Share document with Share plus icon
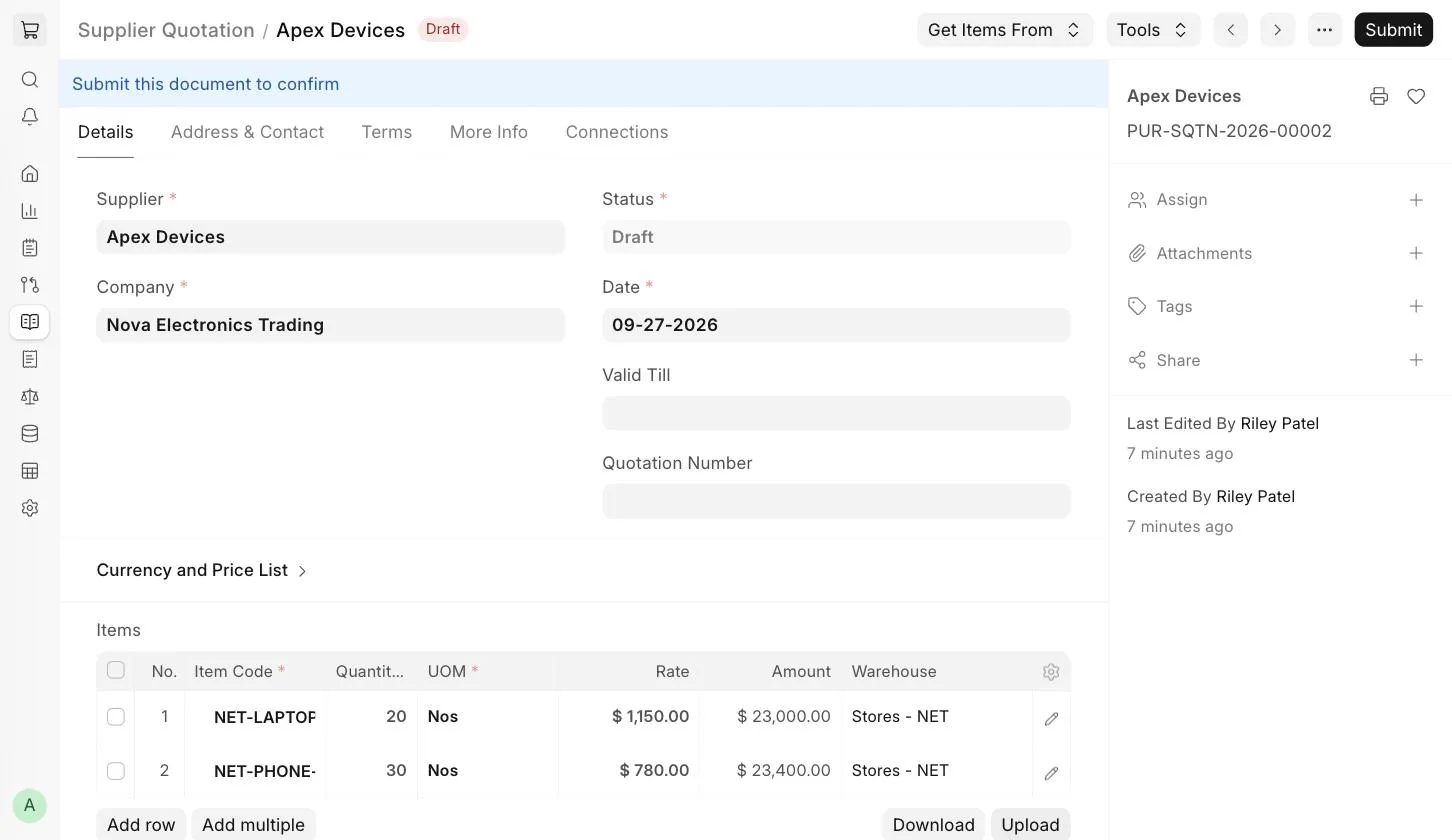The image size is (1452, 840). [x=1416, y=360]
